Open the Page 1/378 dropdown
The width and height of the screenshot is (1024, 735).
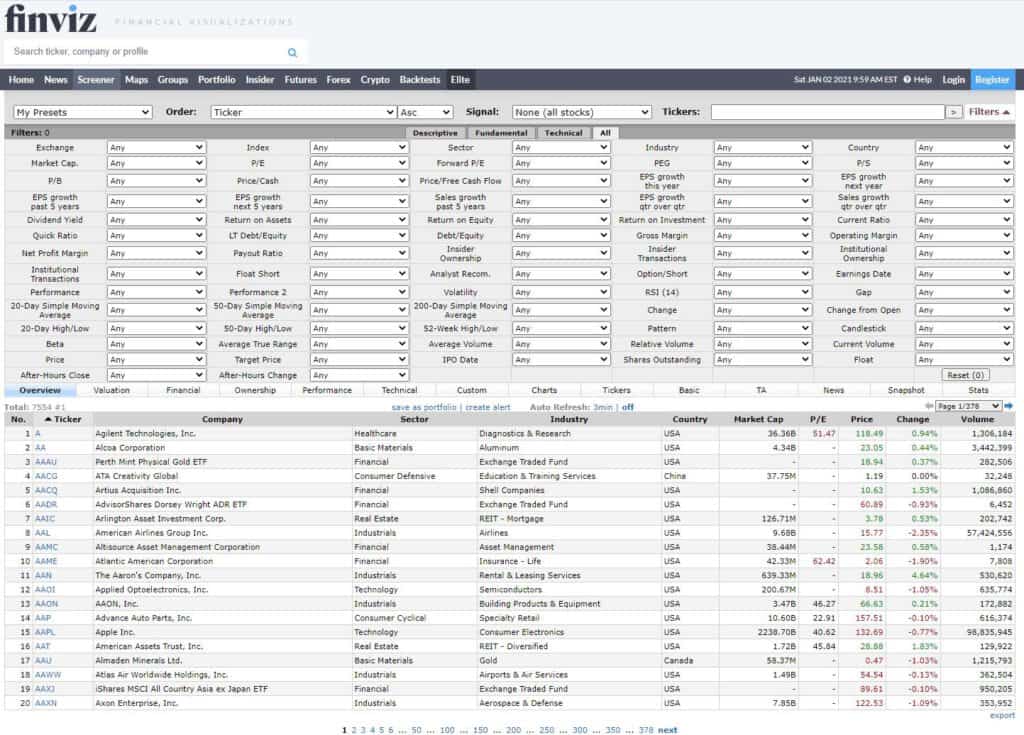pyautogui.click(x=968, y=406)
